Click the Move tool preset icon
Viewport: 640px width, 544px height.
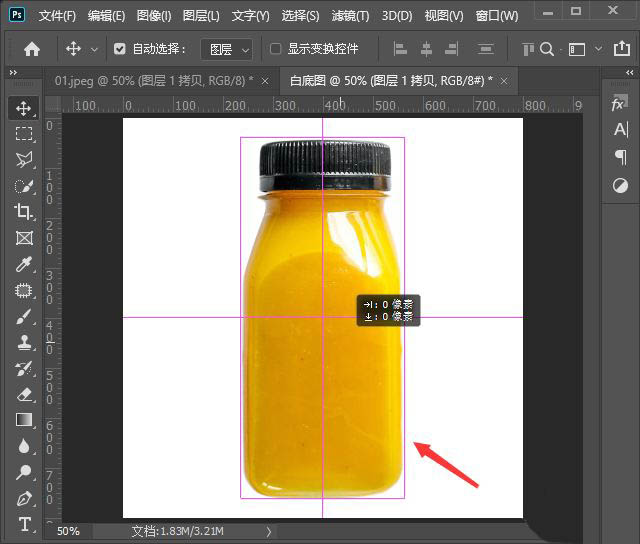[x=73, y=49]
